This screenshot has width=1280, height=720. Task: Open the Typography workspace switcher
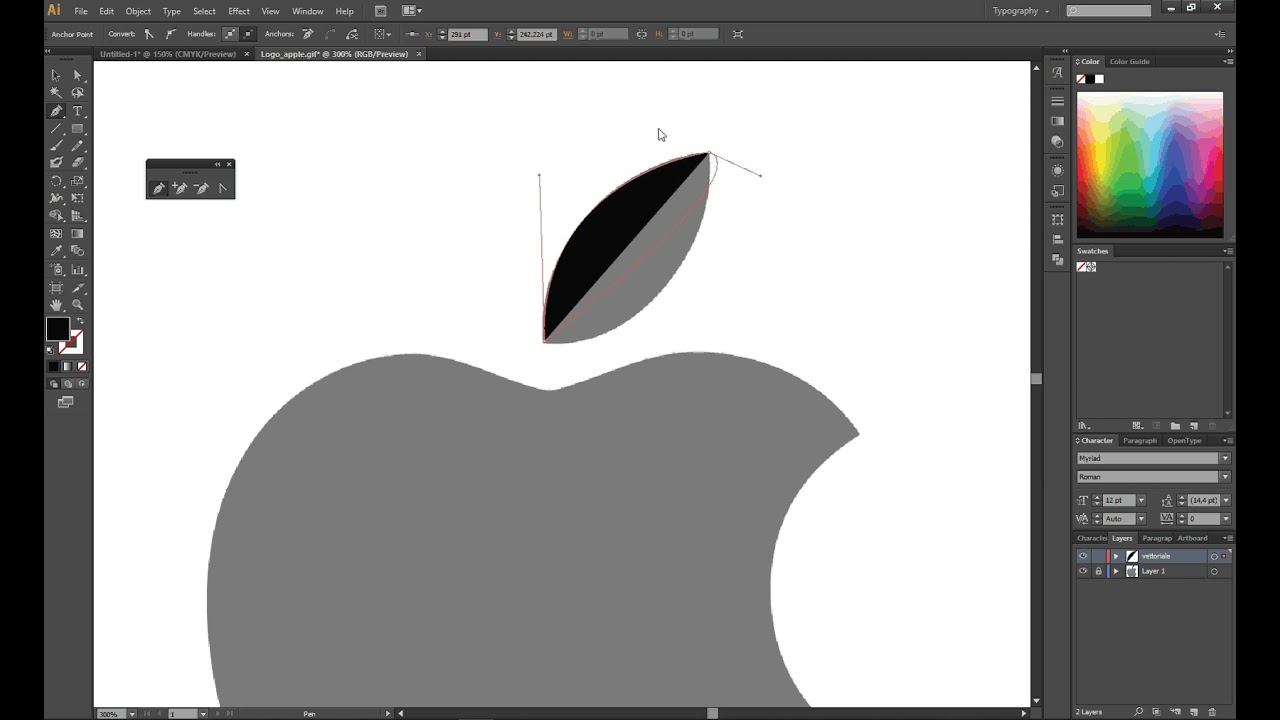point(1021,11)
